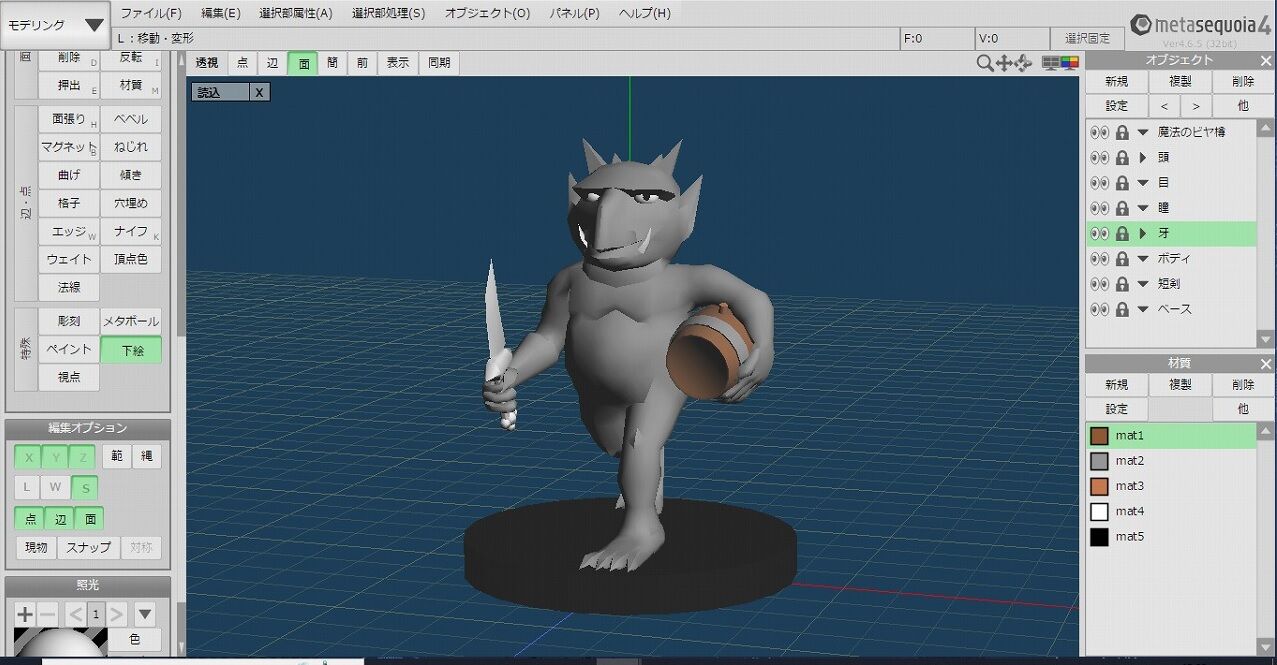Switch to W coordinate mode

click(55, 488)
